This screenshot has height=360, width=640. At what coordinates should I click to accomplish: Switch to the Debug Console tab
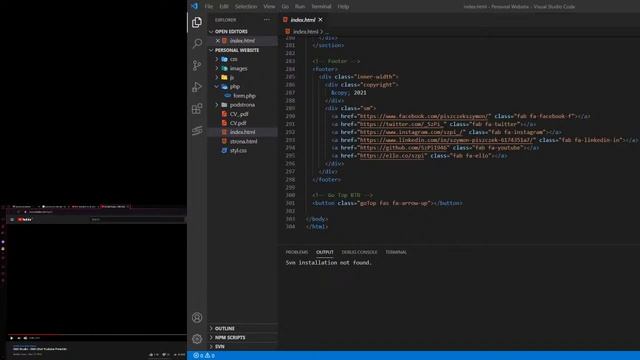[359, 252]
